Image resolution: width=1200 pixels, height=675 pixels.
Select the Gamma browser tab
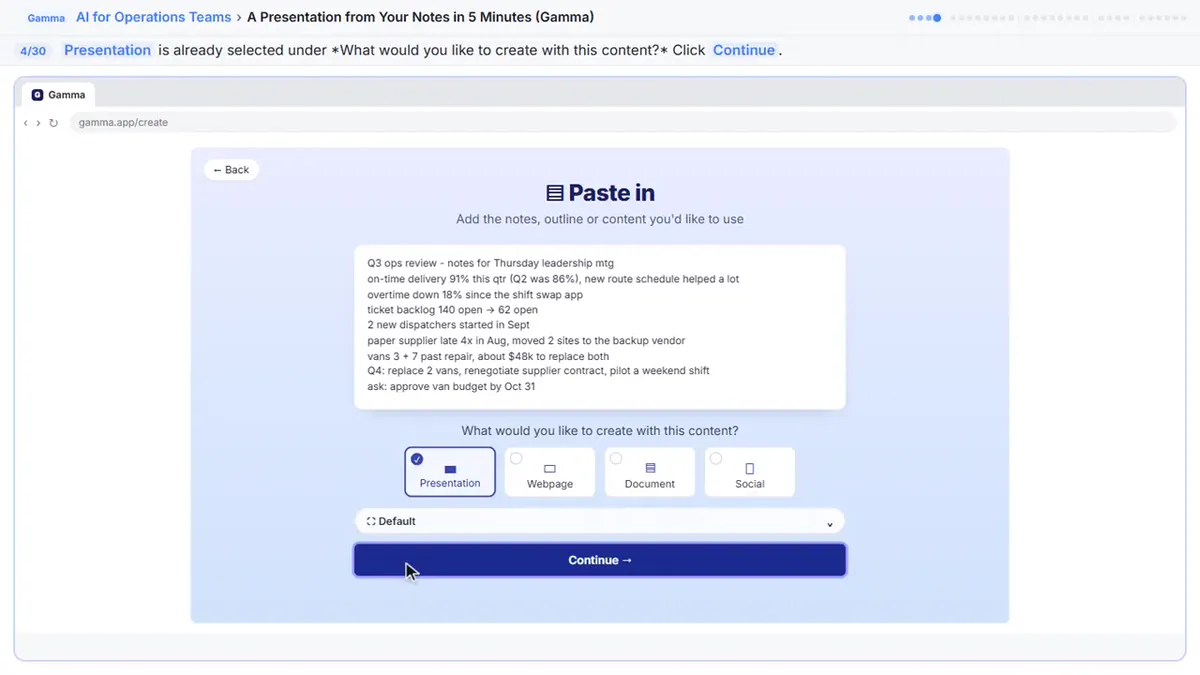(x=59, y=95)
